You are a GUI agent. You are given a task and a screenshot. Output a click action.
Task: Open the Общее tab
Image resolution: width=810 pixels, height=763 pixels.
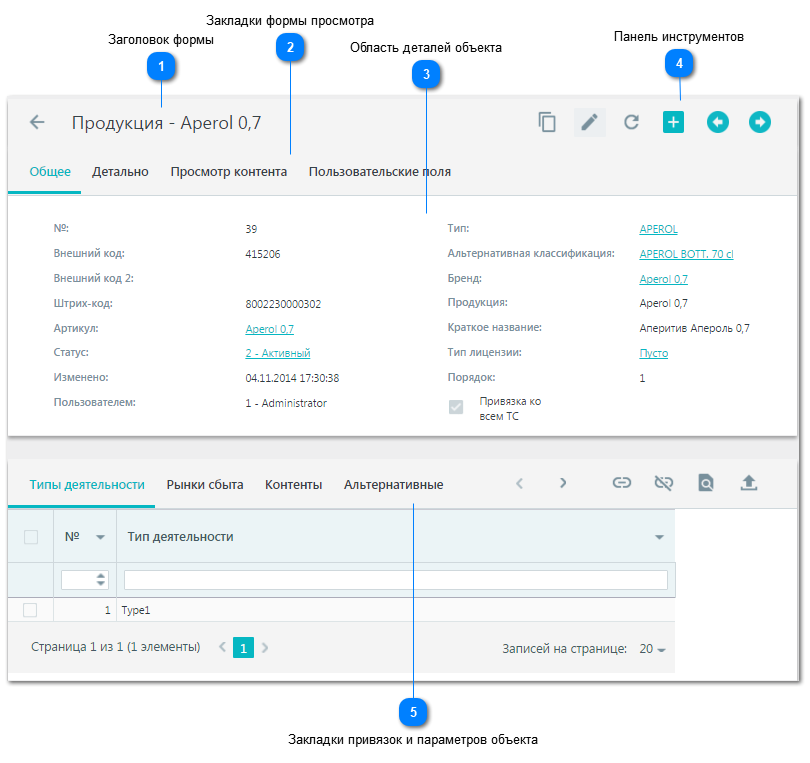pos(50,172)
